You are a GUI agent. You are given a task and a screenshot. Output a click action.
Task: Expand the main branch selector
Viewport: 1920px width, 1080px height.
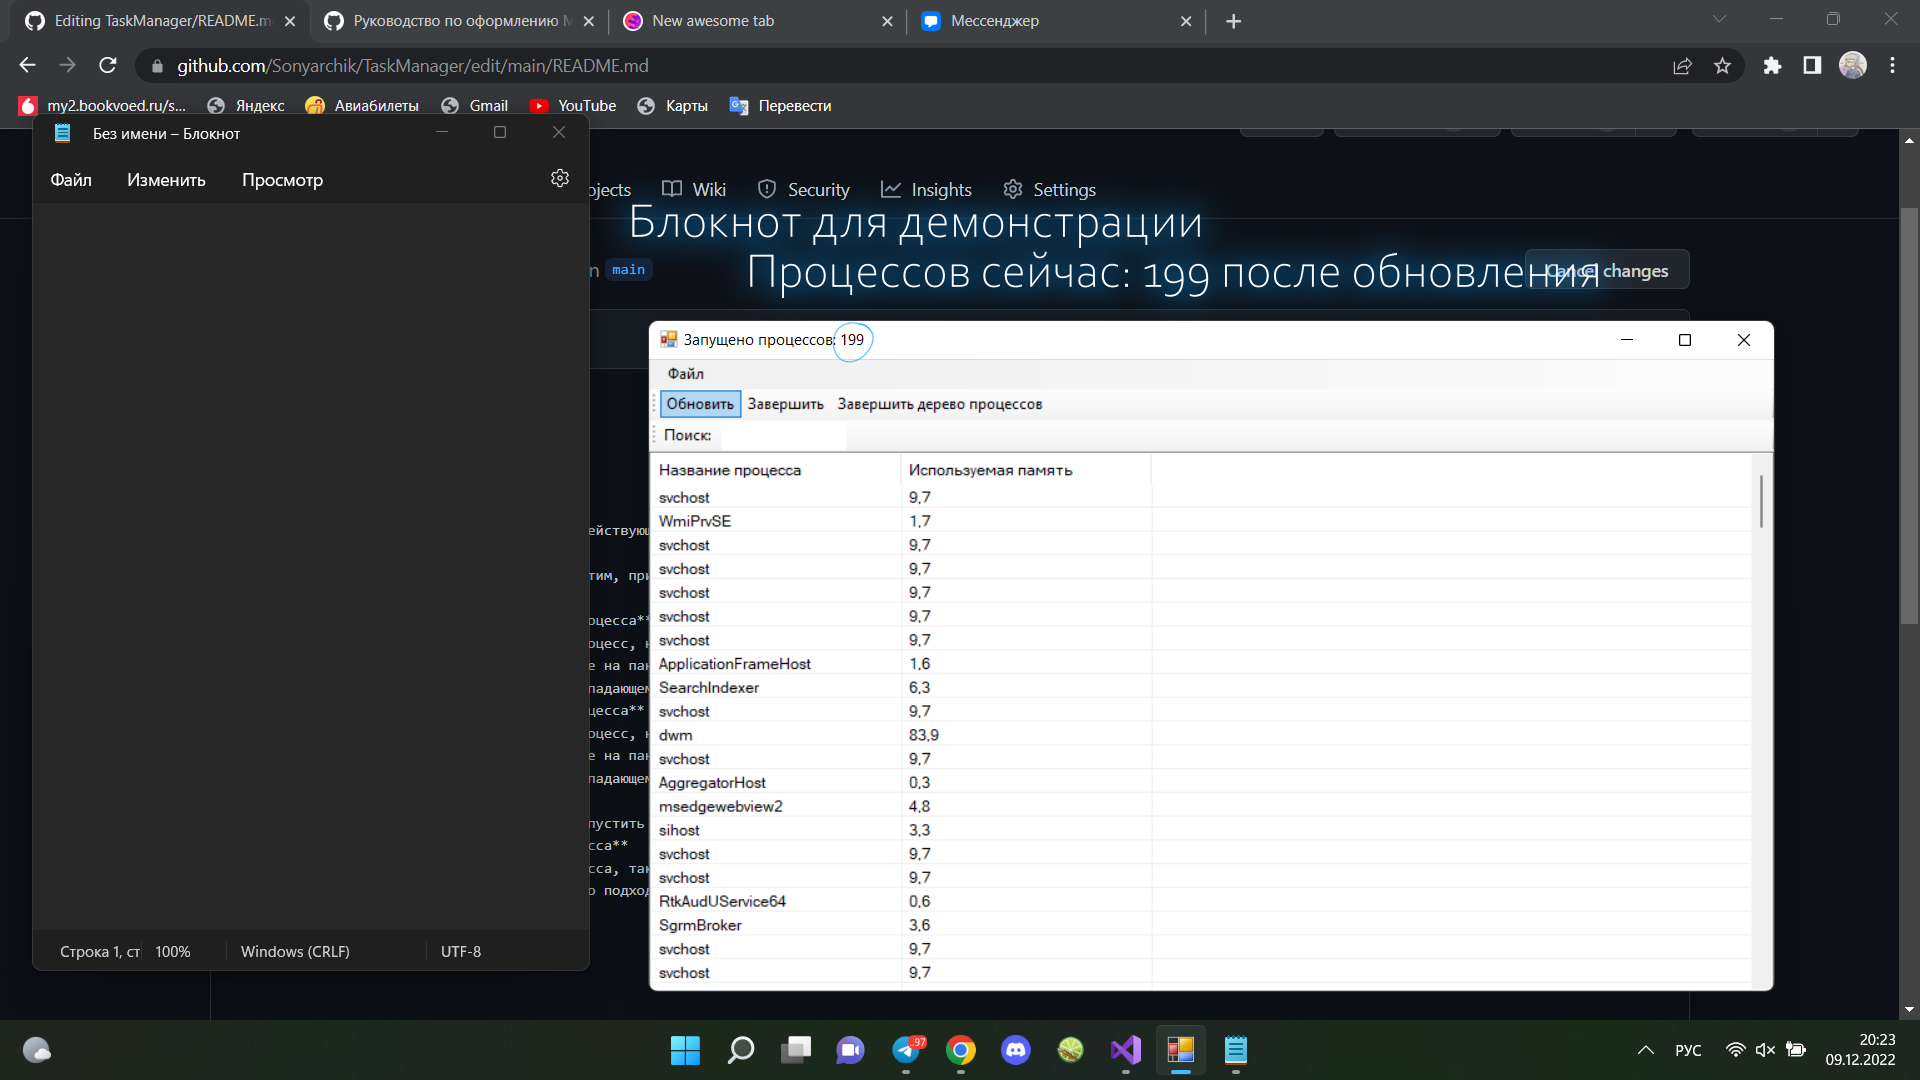pyautogui.click(x=628, y=270)
